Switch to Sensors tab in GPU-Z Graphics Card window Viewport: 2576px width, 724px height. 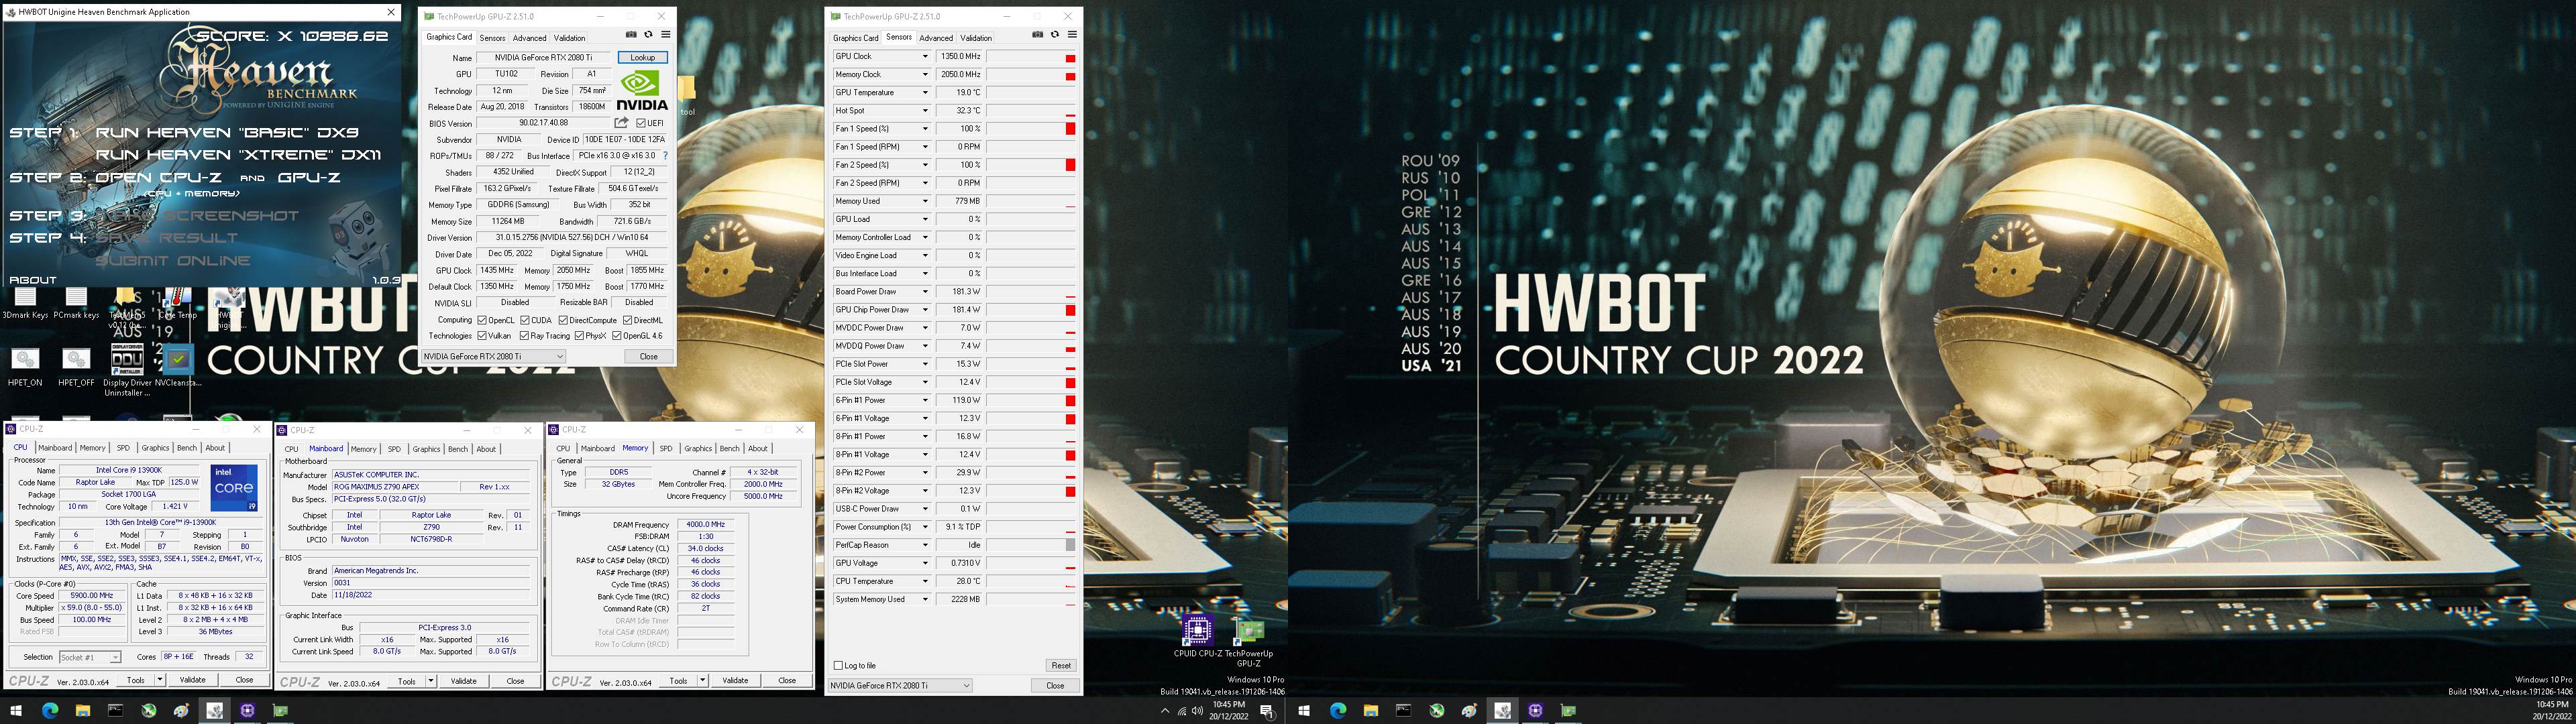coord(492,38)
